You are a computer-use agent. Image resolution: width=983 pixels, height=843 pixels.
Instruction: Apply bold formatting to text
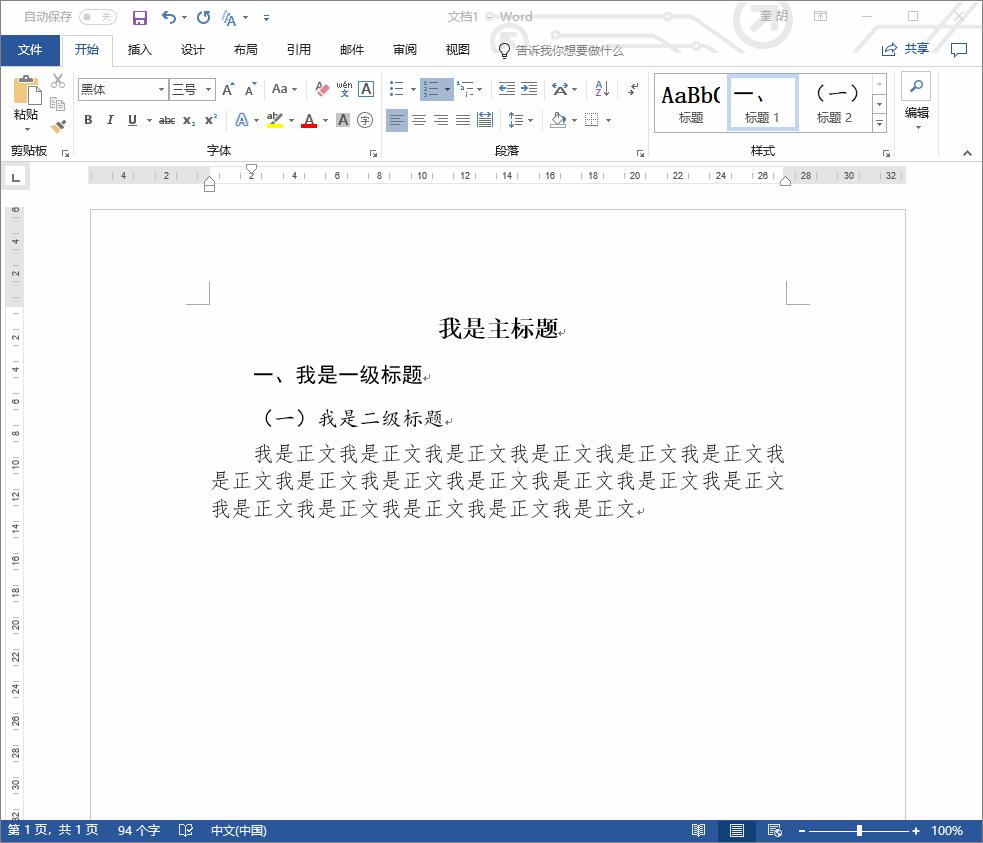[87, 120]
